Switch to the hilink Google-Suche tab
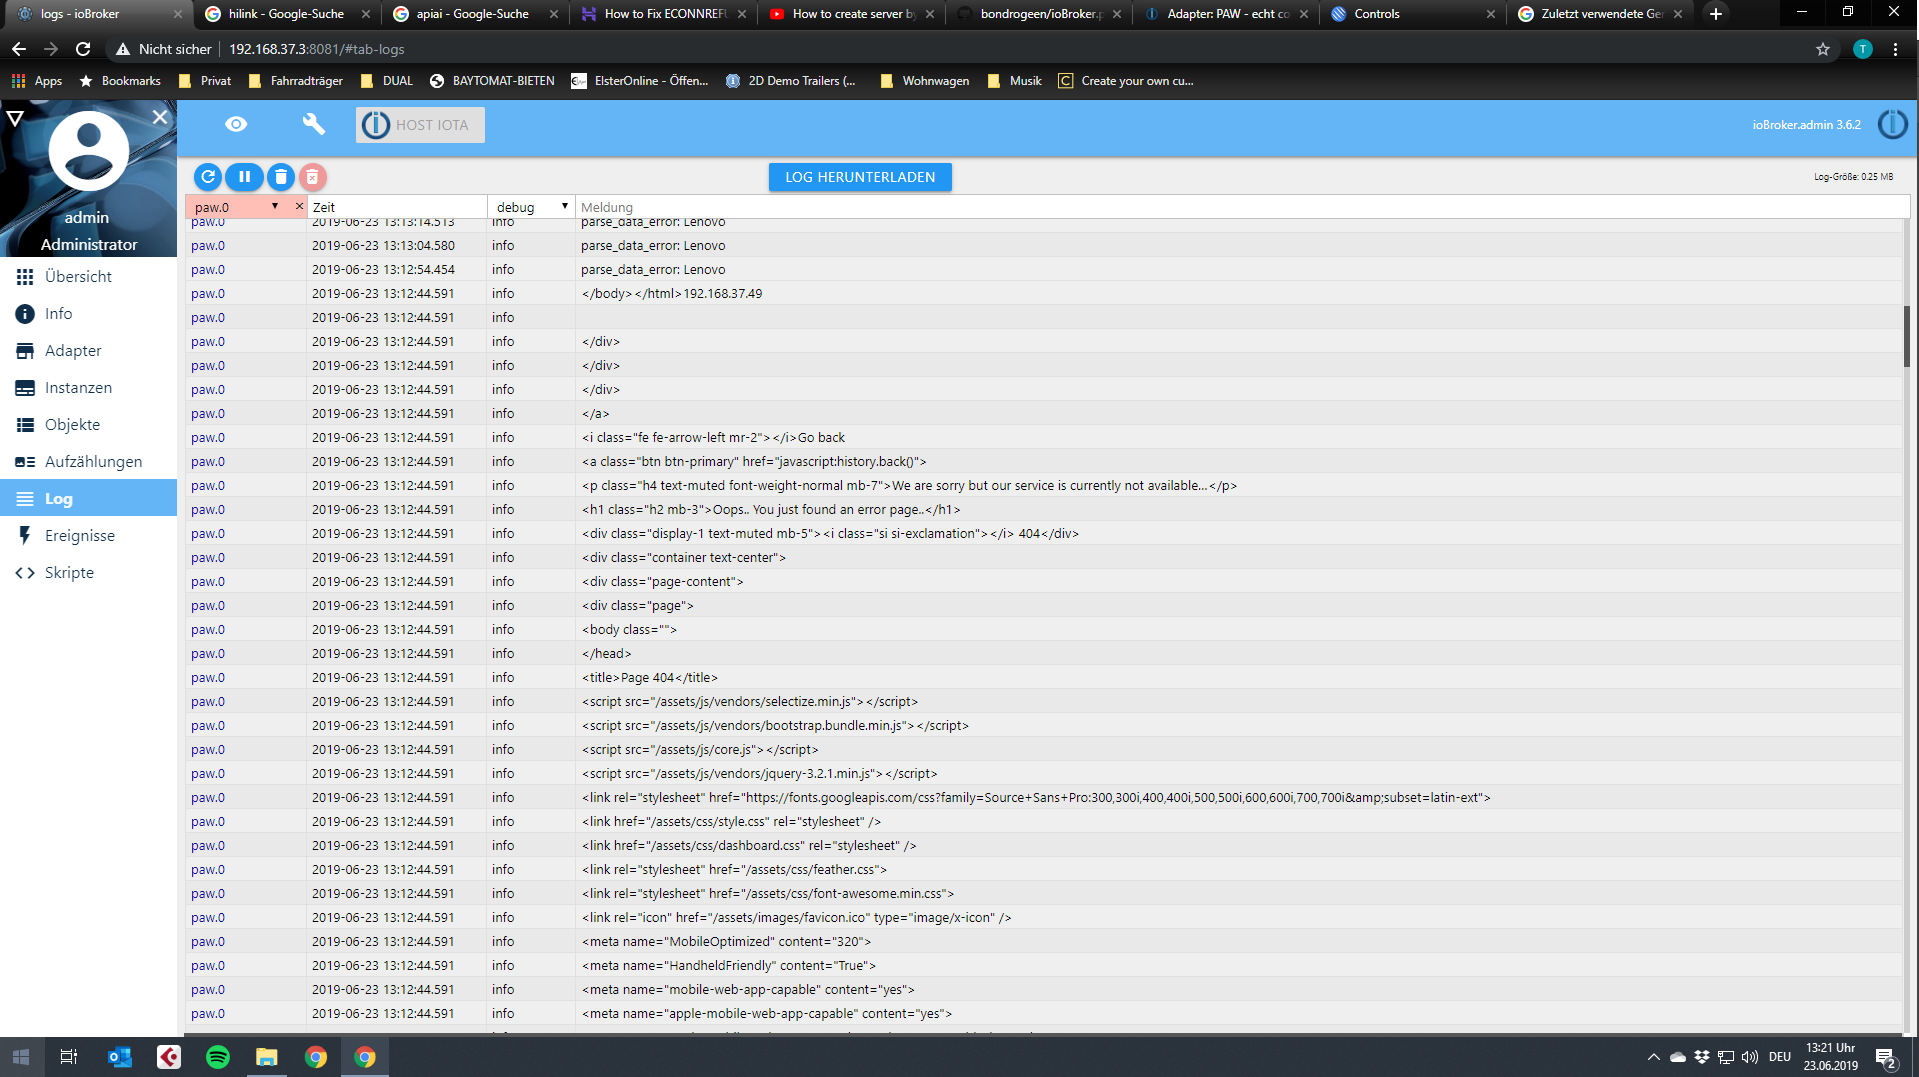 285,14
